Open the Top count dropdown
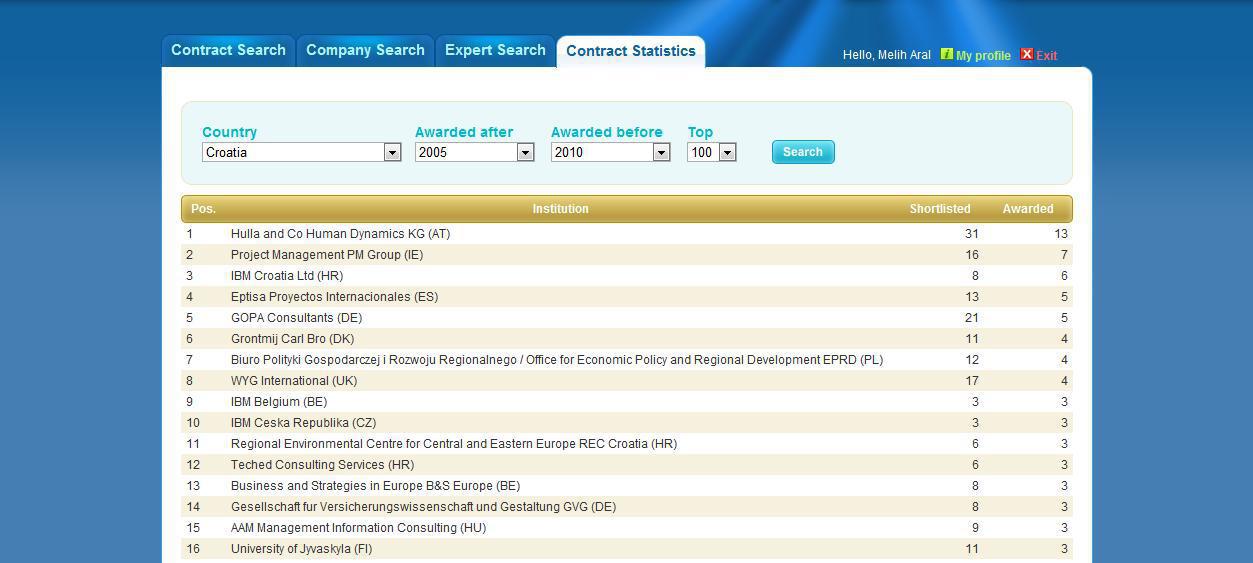1253x563 pixels. point(711,152)
